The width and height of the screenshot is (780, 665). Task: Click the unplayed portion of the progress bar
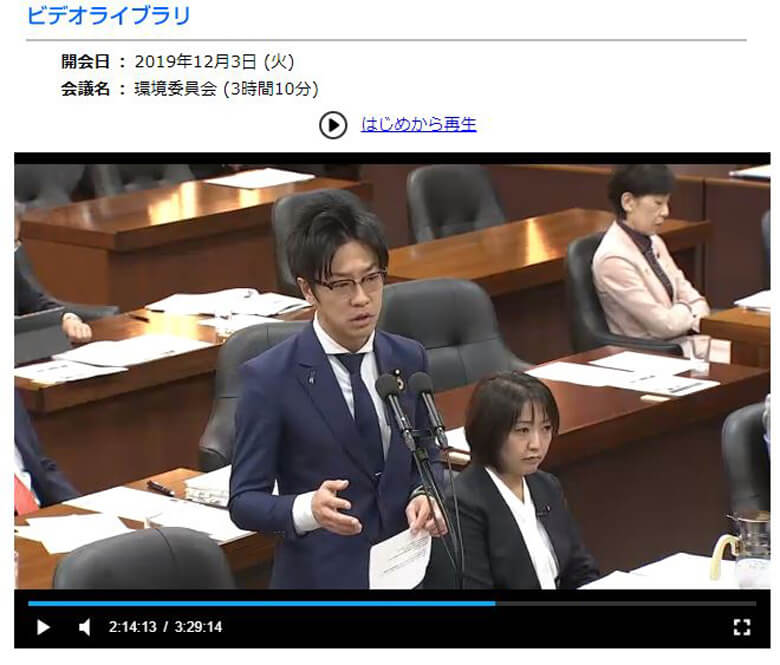coord(626,603)
